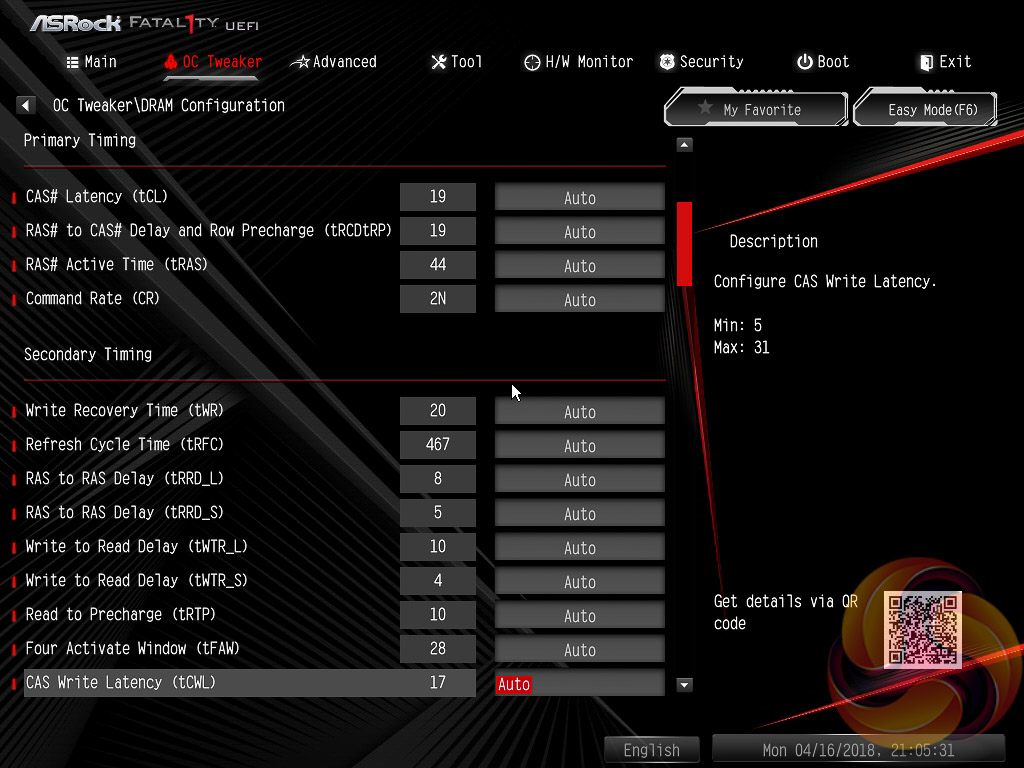Open the Main tab
1024x768 pixels.
[91, 62]
